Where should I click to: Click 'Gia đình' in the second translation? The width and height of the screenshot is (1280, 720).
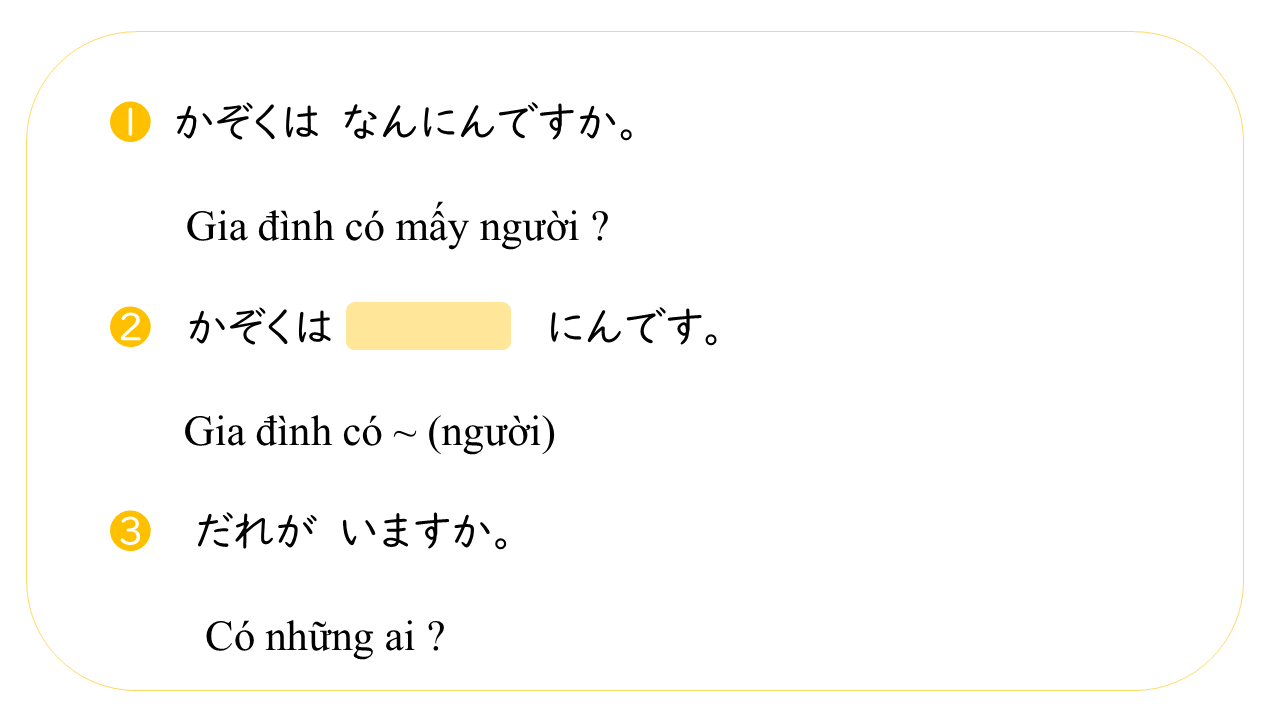click(x=258, y=432)
